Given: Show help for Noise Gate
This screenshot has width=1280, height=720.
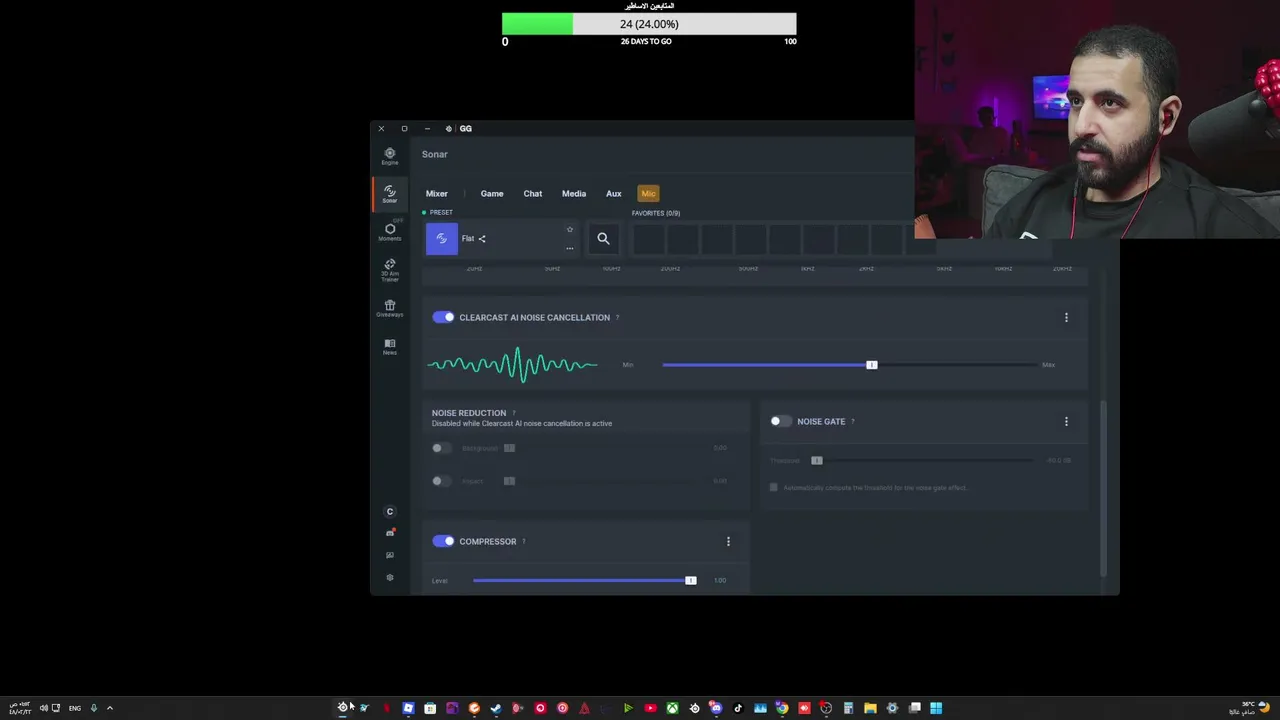Looking at the screenshot, I should click(852, 422).
